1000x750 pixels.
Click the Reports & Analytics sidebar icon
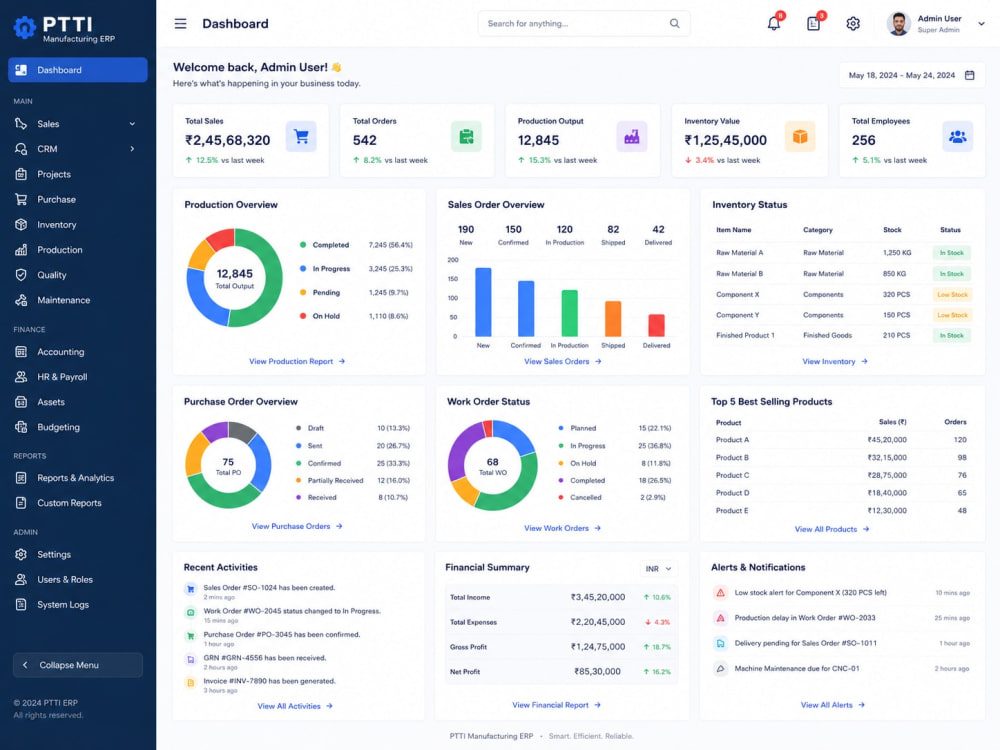pyautogui.click(x=21, y=478)
